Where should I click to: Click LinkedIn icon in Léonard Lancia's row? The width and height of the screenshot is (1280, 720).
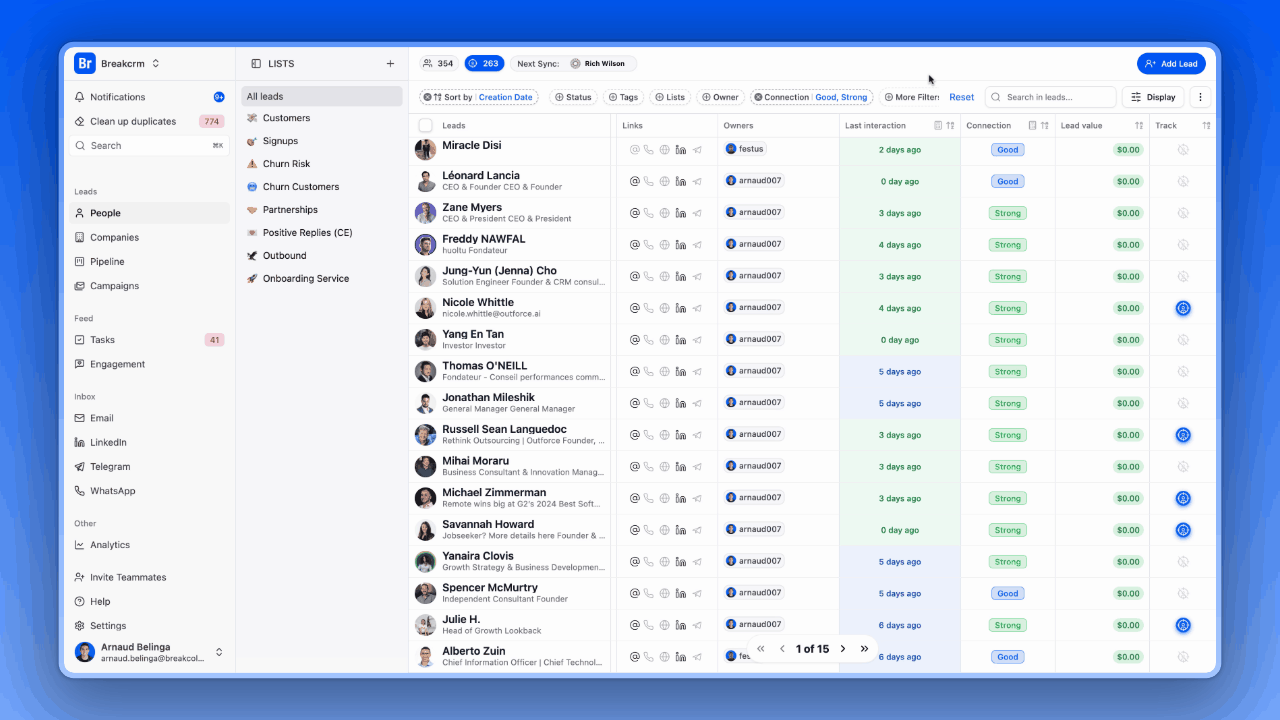[680, 181]
